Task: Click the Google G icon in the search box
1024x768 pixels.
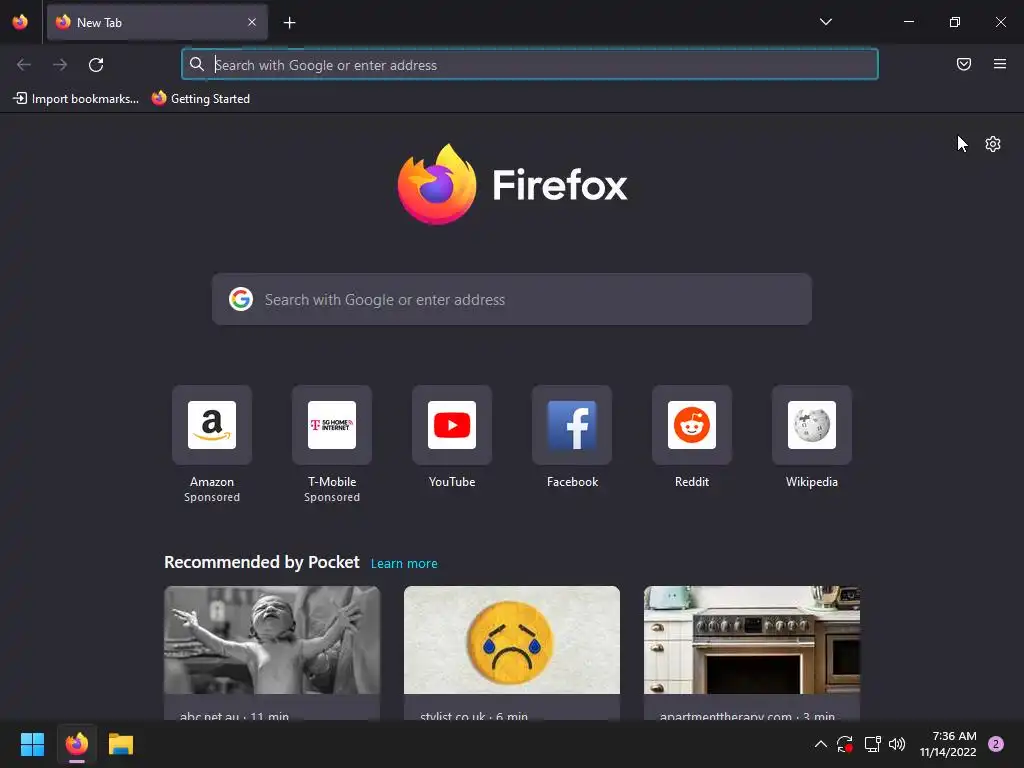Action: pos(241,299)
